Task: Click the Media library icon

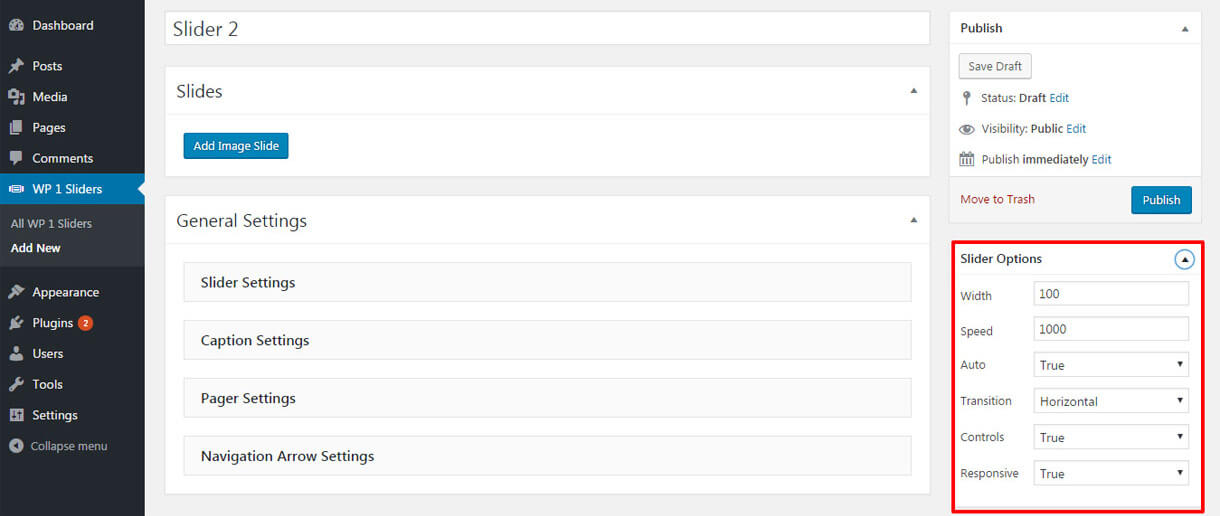Action: (16, 97)
